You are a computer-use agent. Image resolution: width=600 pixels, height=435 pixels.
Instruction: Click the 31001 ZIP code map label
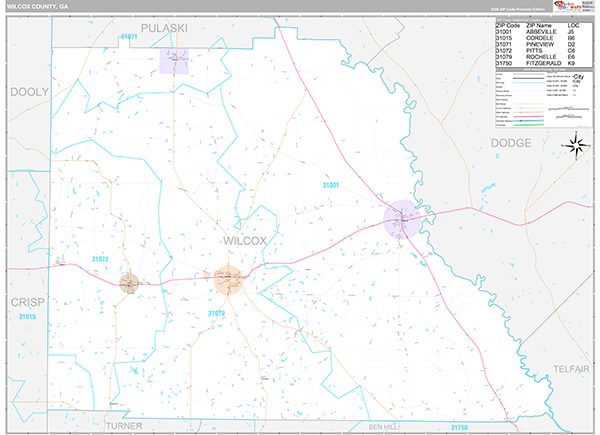(x=331, y=185)
